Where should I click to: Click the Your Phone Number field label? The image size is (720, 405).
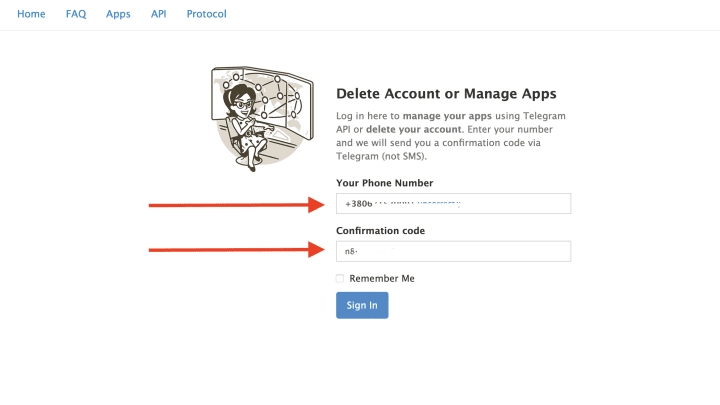tap(384, 183)
